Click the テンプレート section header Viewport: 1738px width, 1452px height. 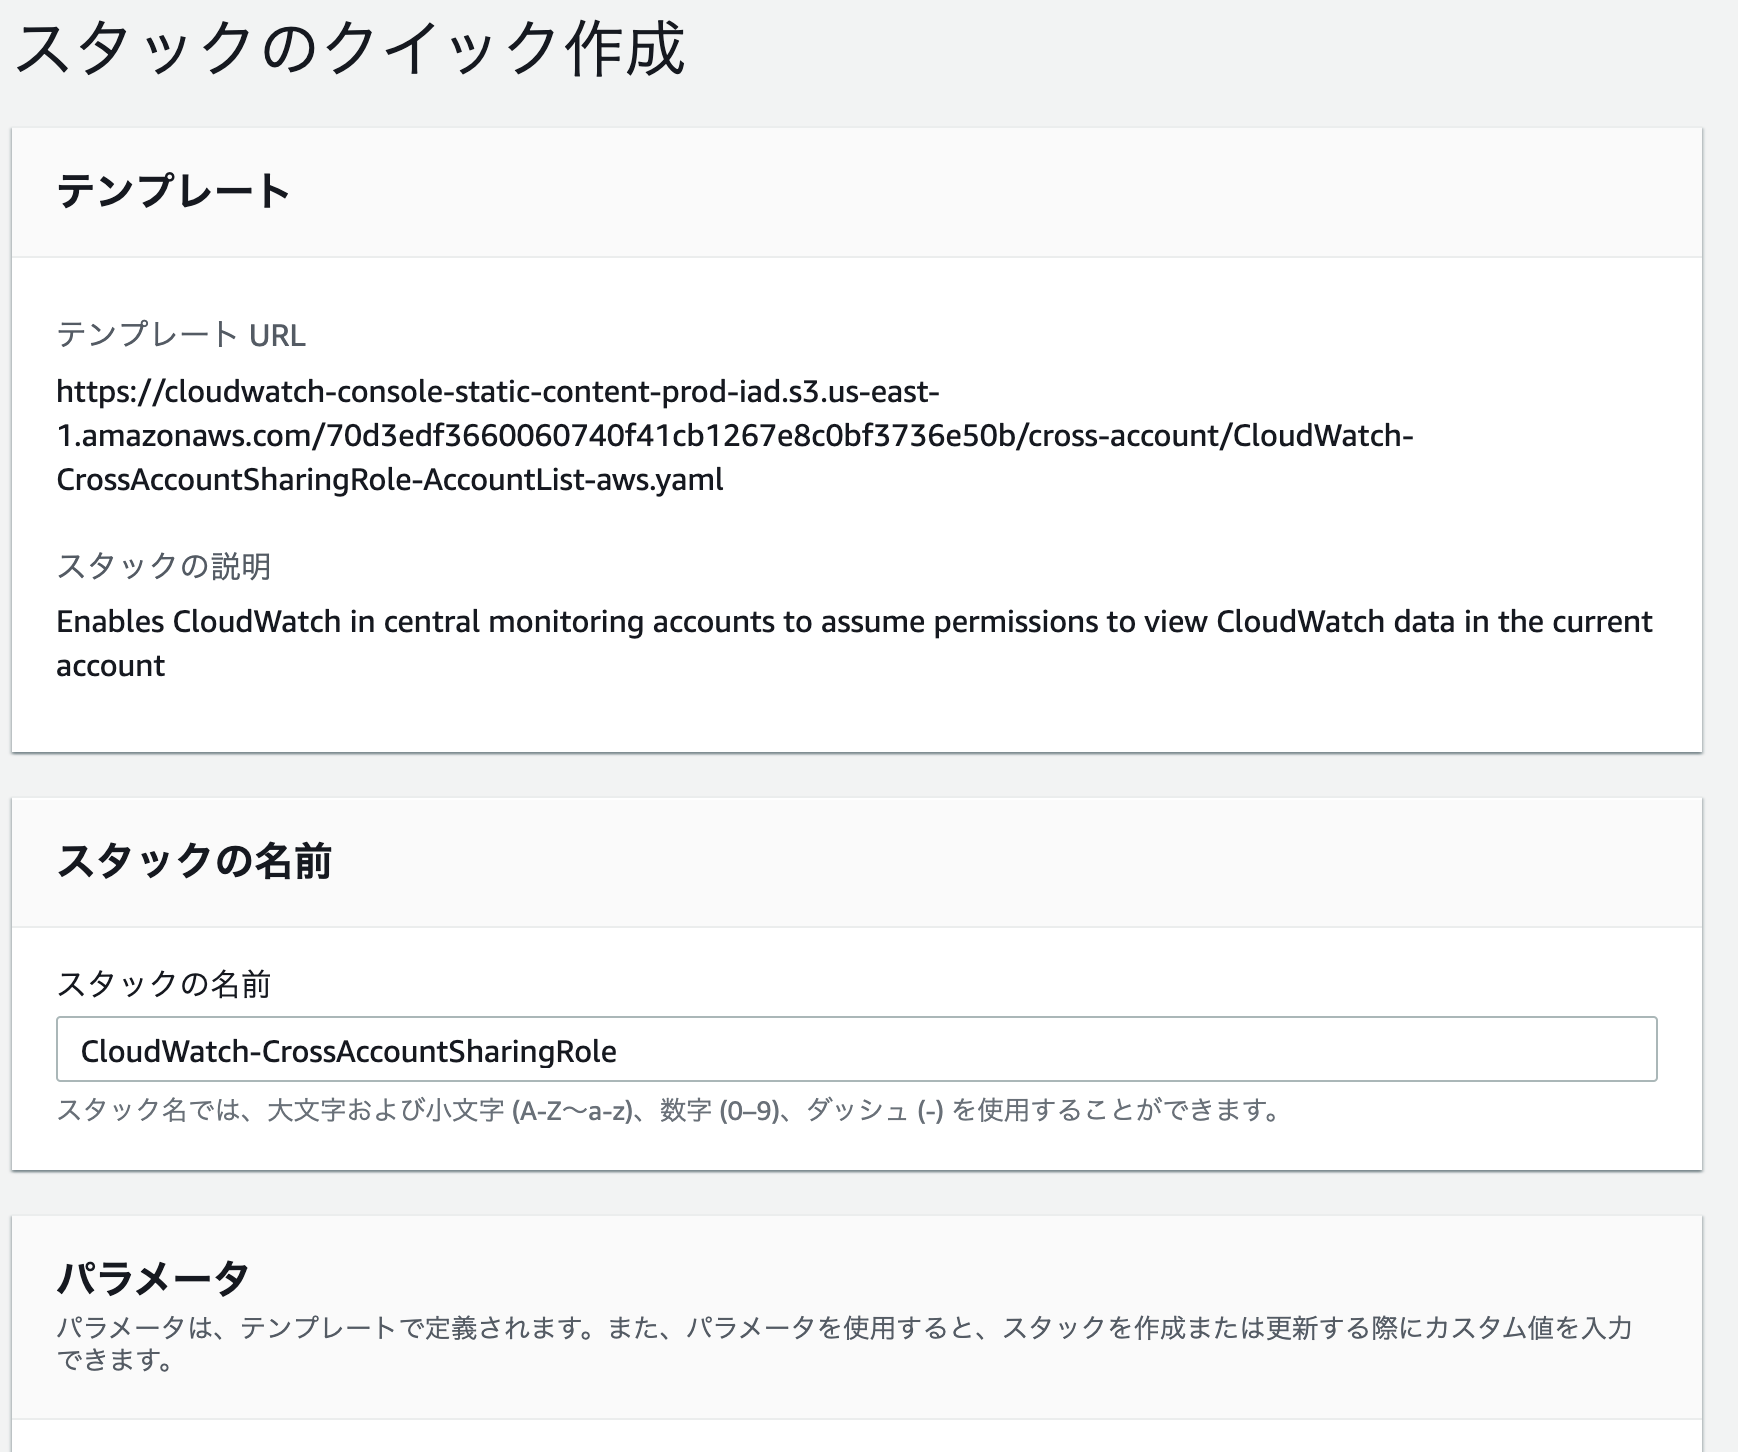pos(173,190)
